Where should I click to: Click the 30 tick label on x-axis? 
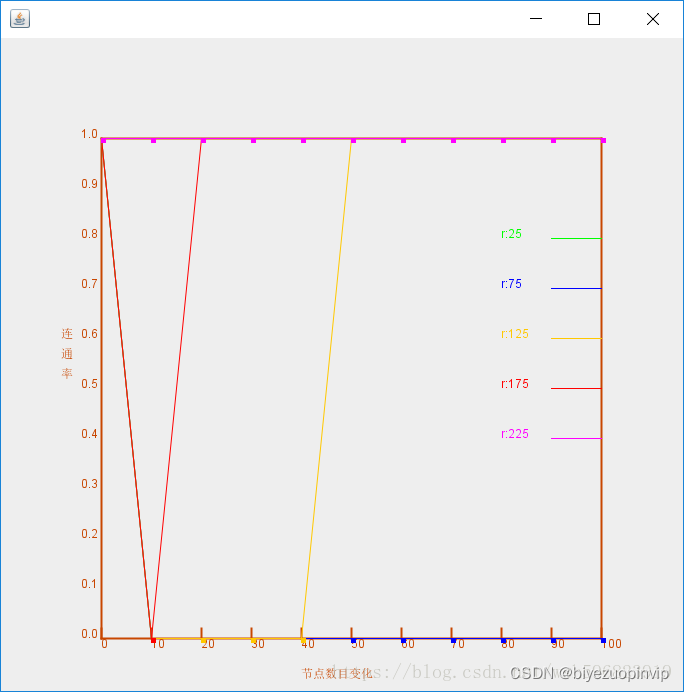258,644
